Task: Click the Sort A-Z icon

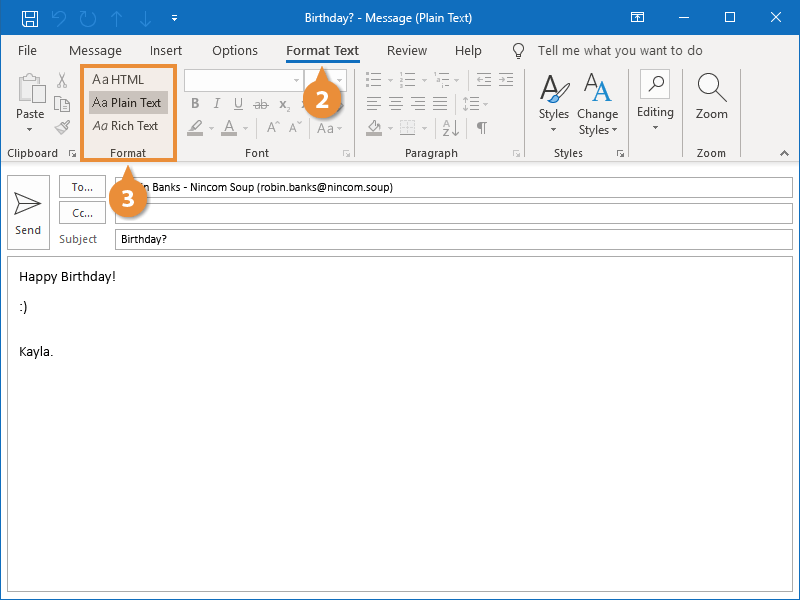Action: [451, 127]
